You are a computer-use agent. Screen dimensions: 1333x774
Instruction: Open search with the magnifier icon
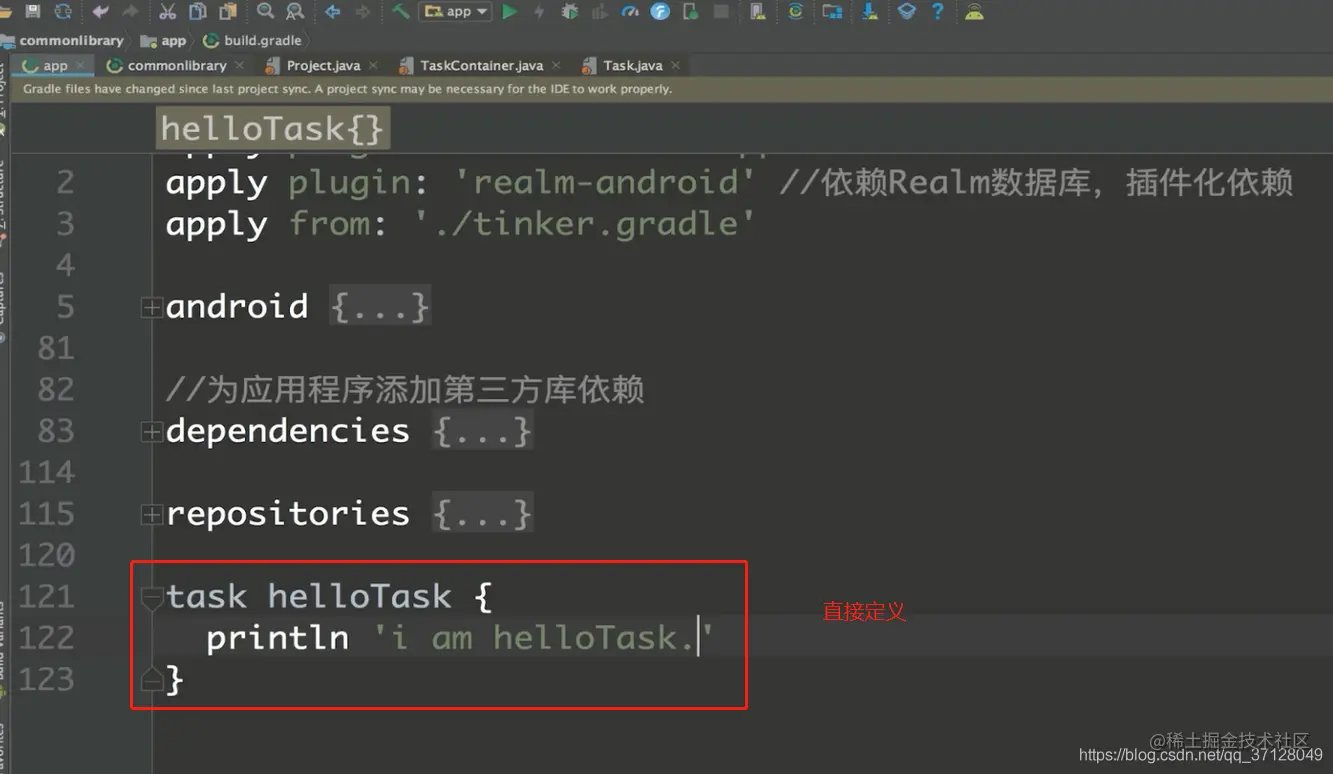coord(263,12)
